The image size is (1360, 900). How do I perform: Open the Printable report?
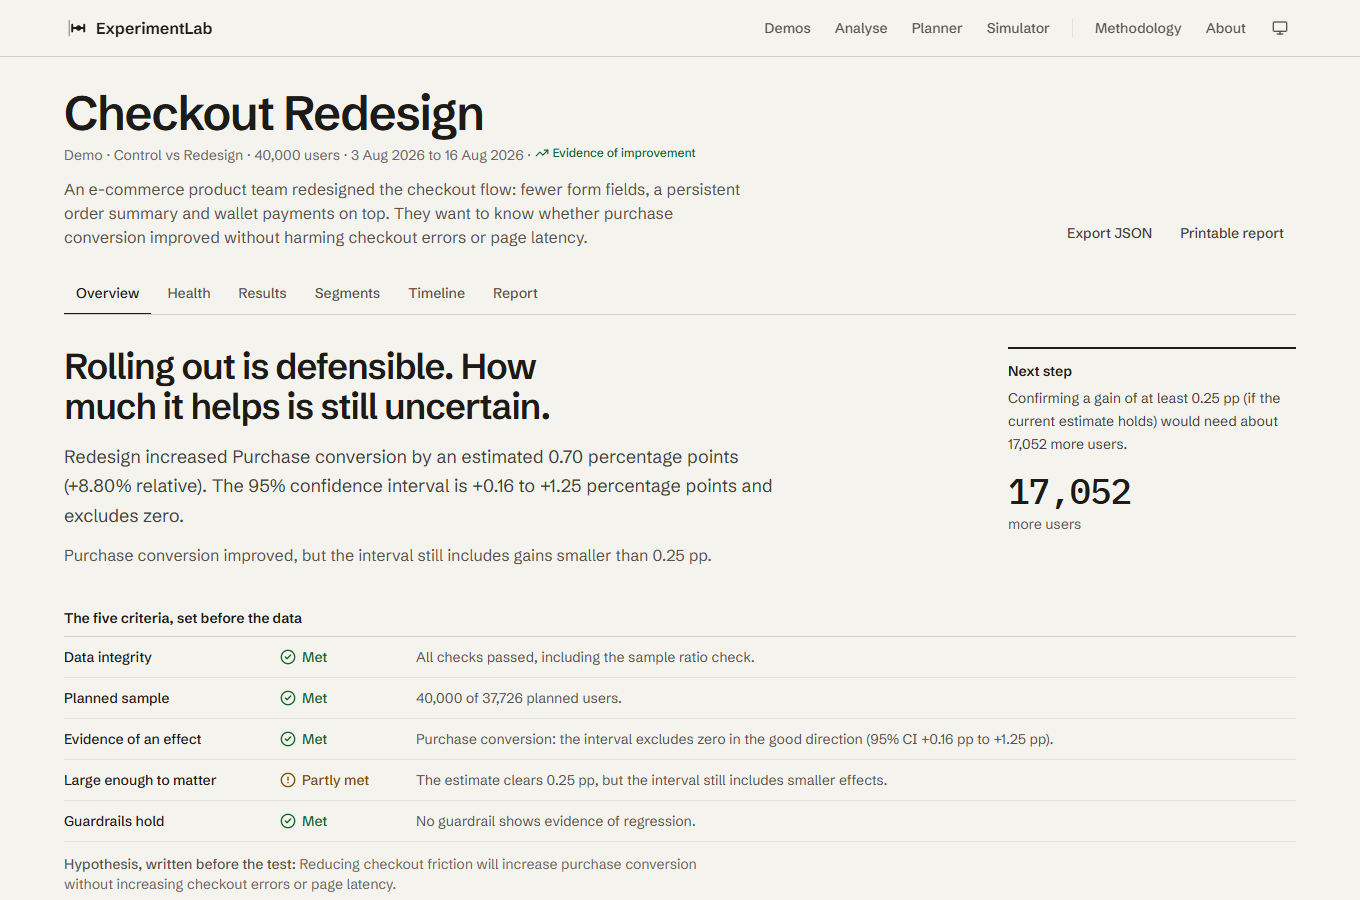pyautogui.click(x=1232, y=233)
